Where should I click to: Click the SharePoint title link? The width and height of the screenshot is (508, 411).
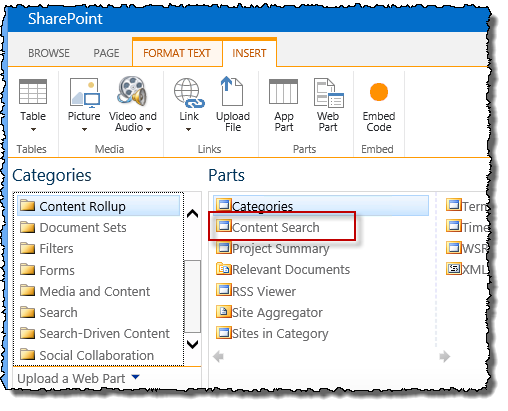click(x=65, y=18)
